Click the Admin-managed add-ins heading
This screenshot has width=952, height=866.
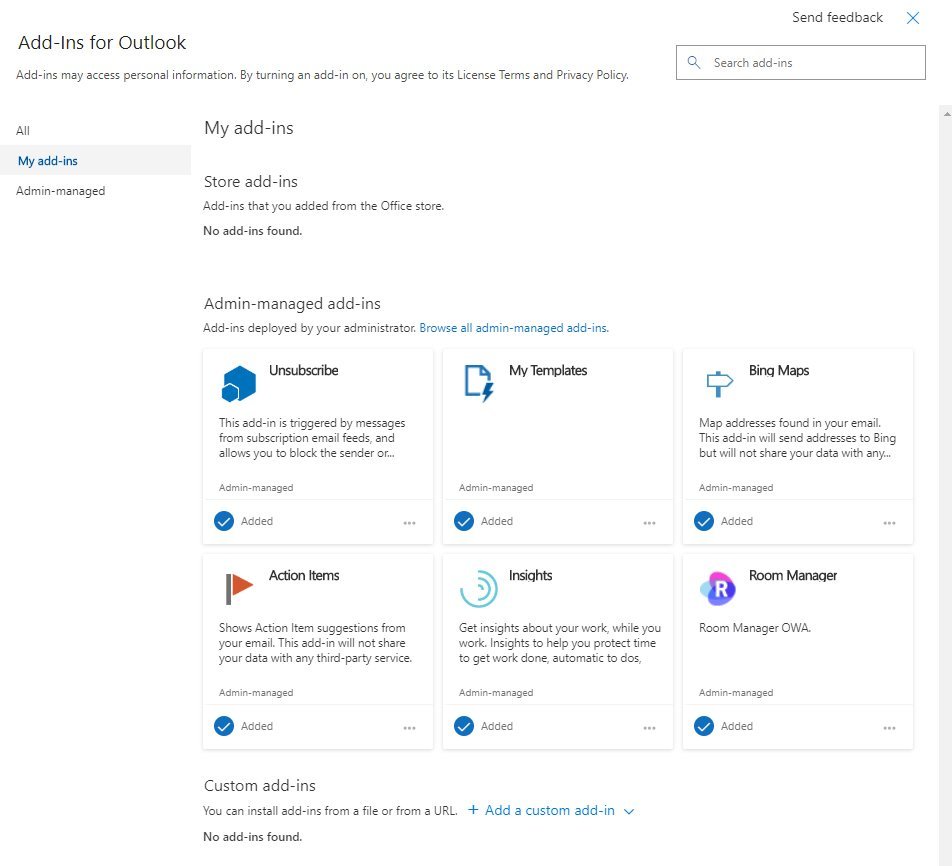click(x=292, y=303)
